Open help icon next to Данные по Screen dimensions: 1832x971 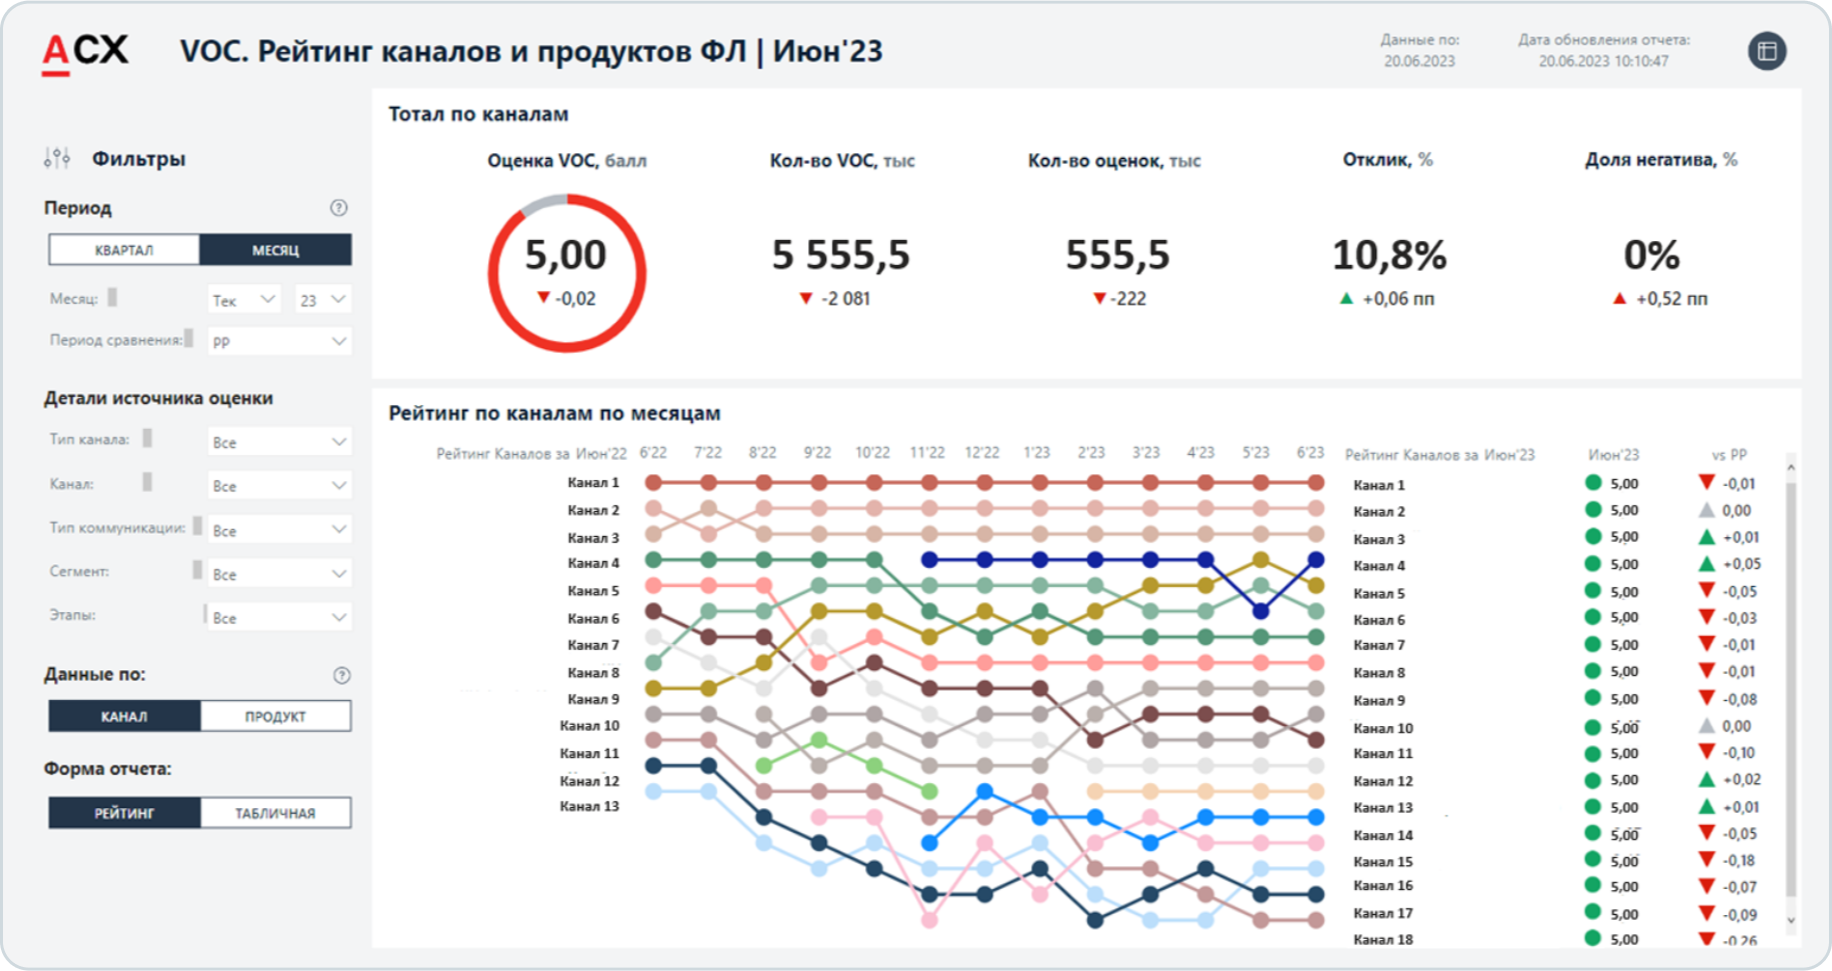342,675
